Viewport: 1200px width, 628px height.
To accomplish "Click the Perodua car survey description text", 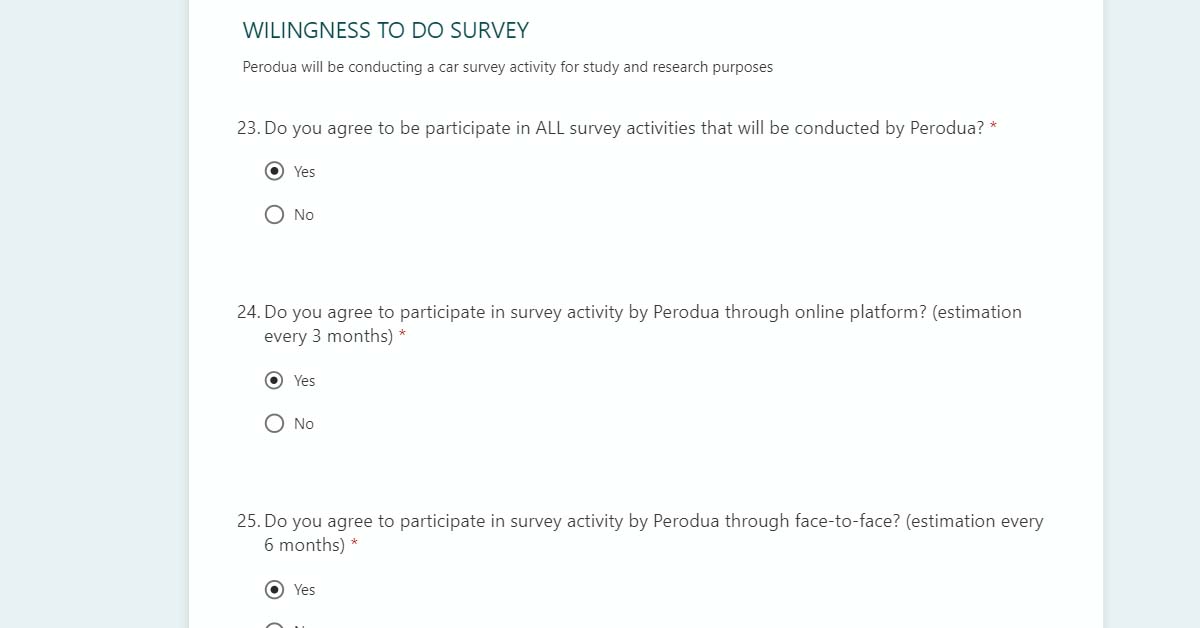I will coord(507,68).
